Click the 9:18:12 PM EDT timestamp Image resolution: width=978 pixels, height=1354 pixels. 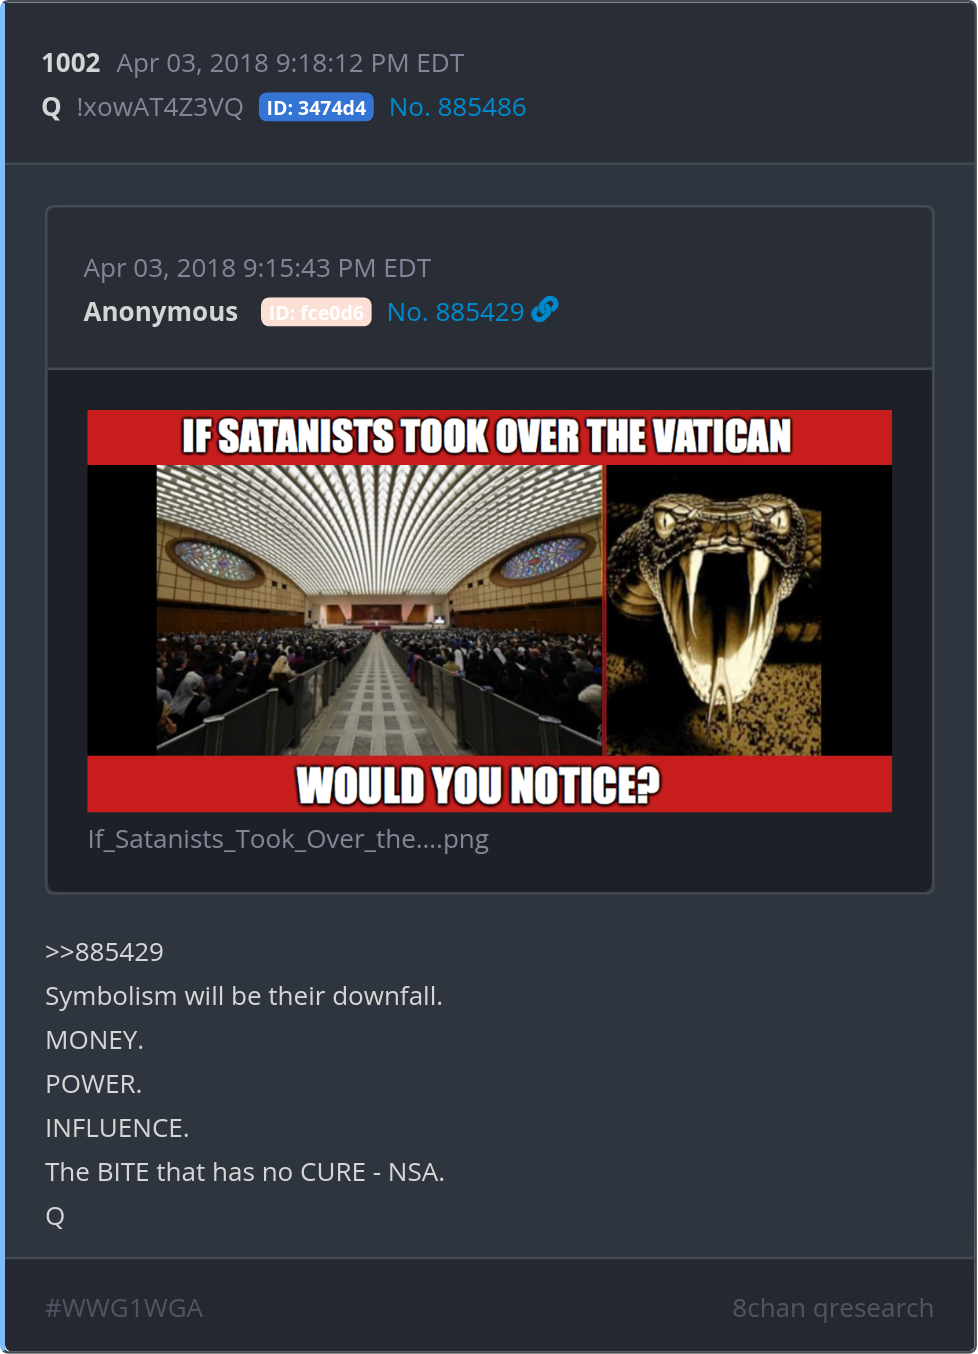(369, 63)
